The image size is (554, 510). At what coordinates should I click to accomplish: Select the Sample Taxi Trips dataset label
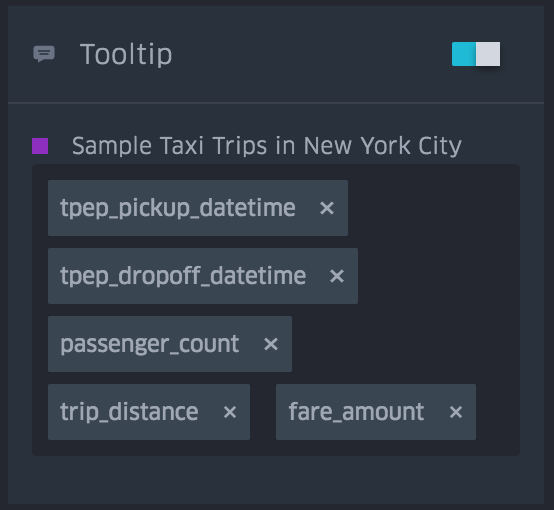(x=267, y=146)
